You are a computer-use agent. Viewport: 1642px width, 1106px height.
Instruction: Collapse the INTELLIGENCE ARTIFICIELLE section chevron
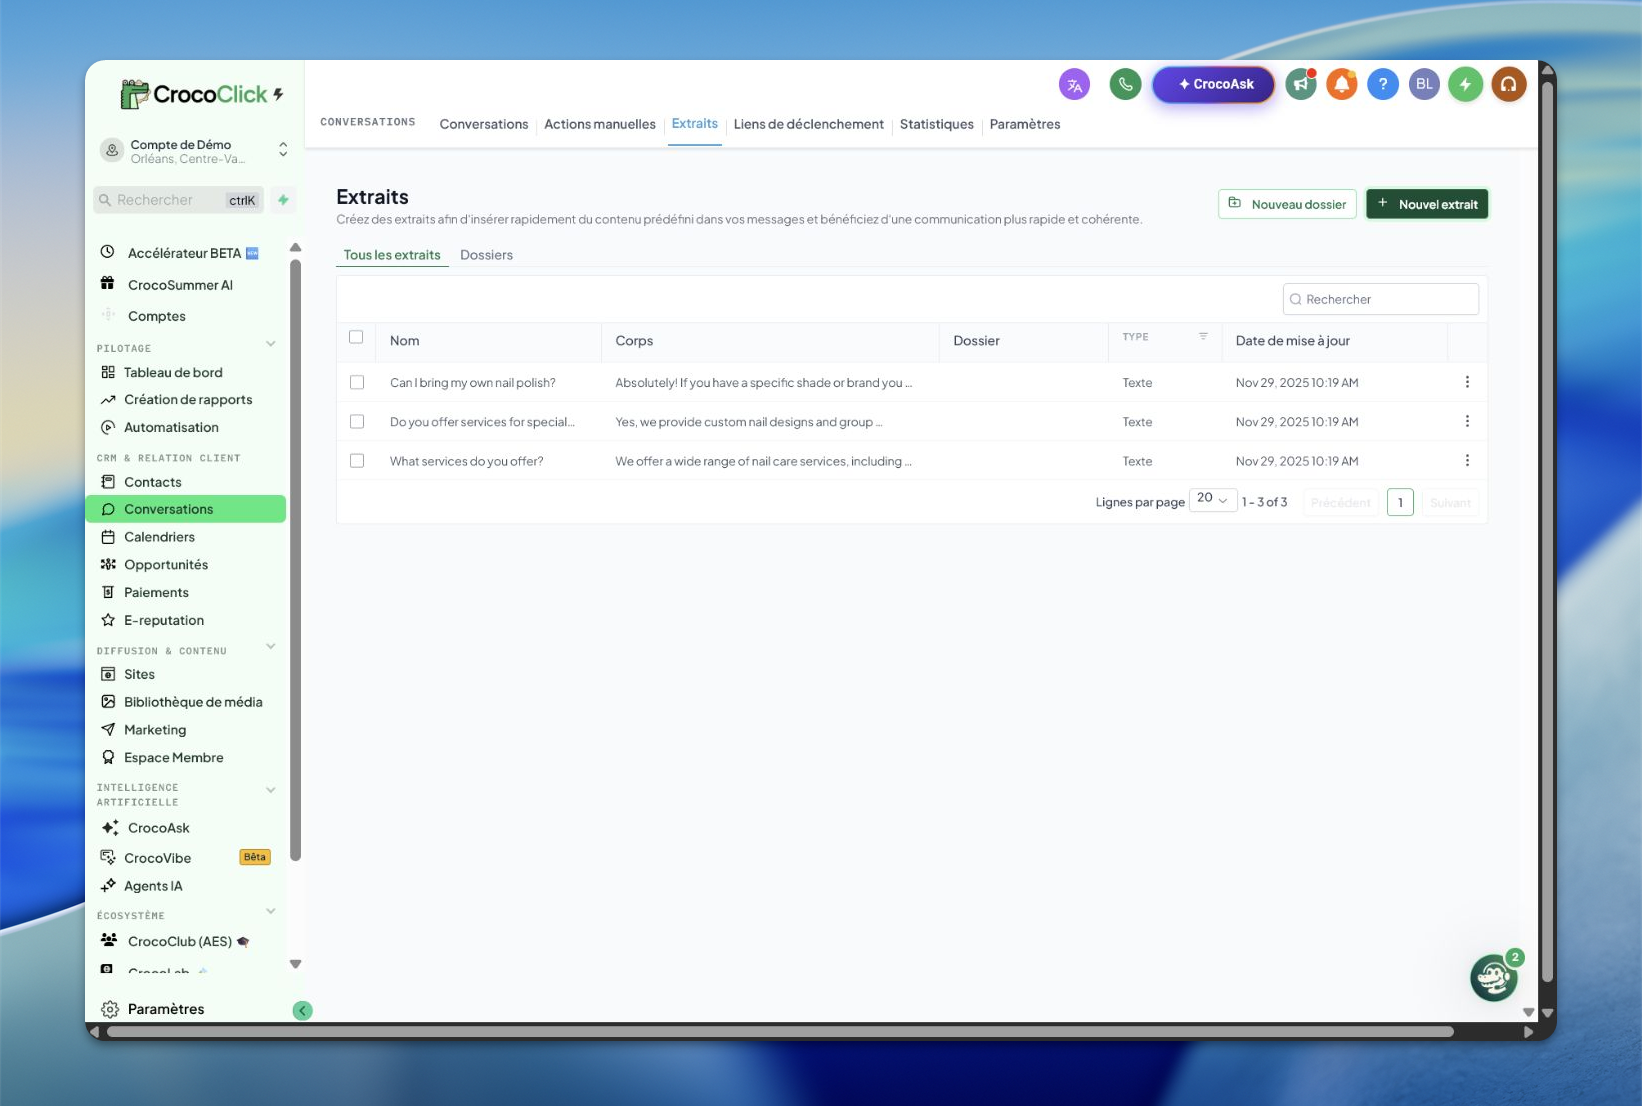click(x=270, y=791)
